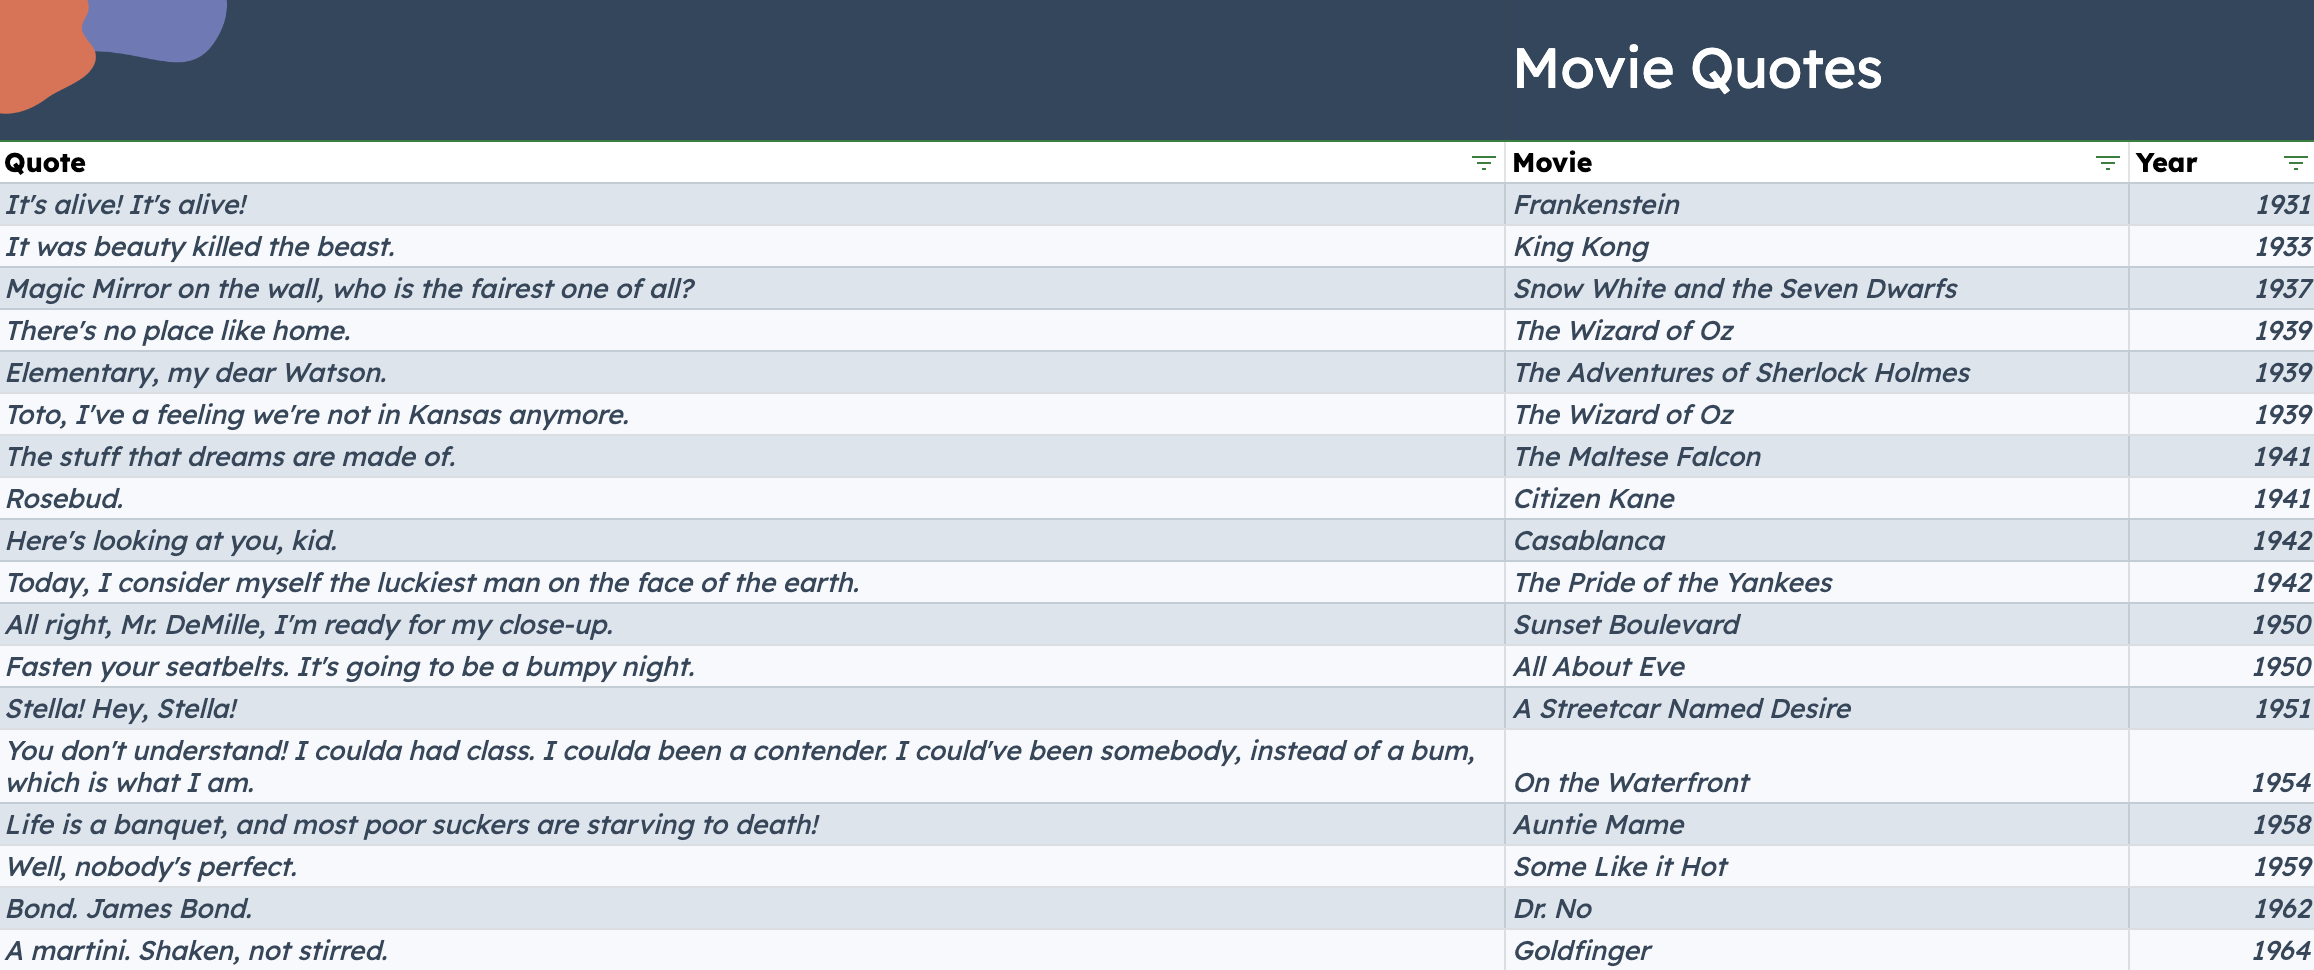Click the On the Waterfront movie name

[x=1631, y=783]
